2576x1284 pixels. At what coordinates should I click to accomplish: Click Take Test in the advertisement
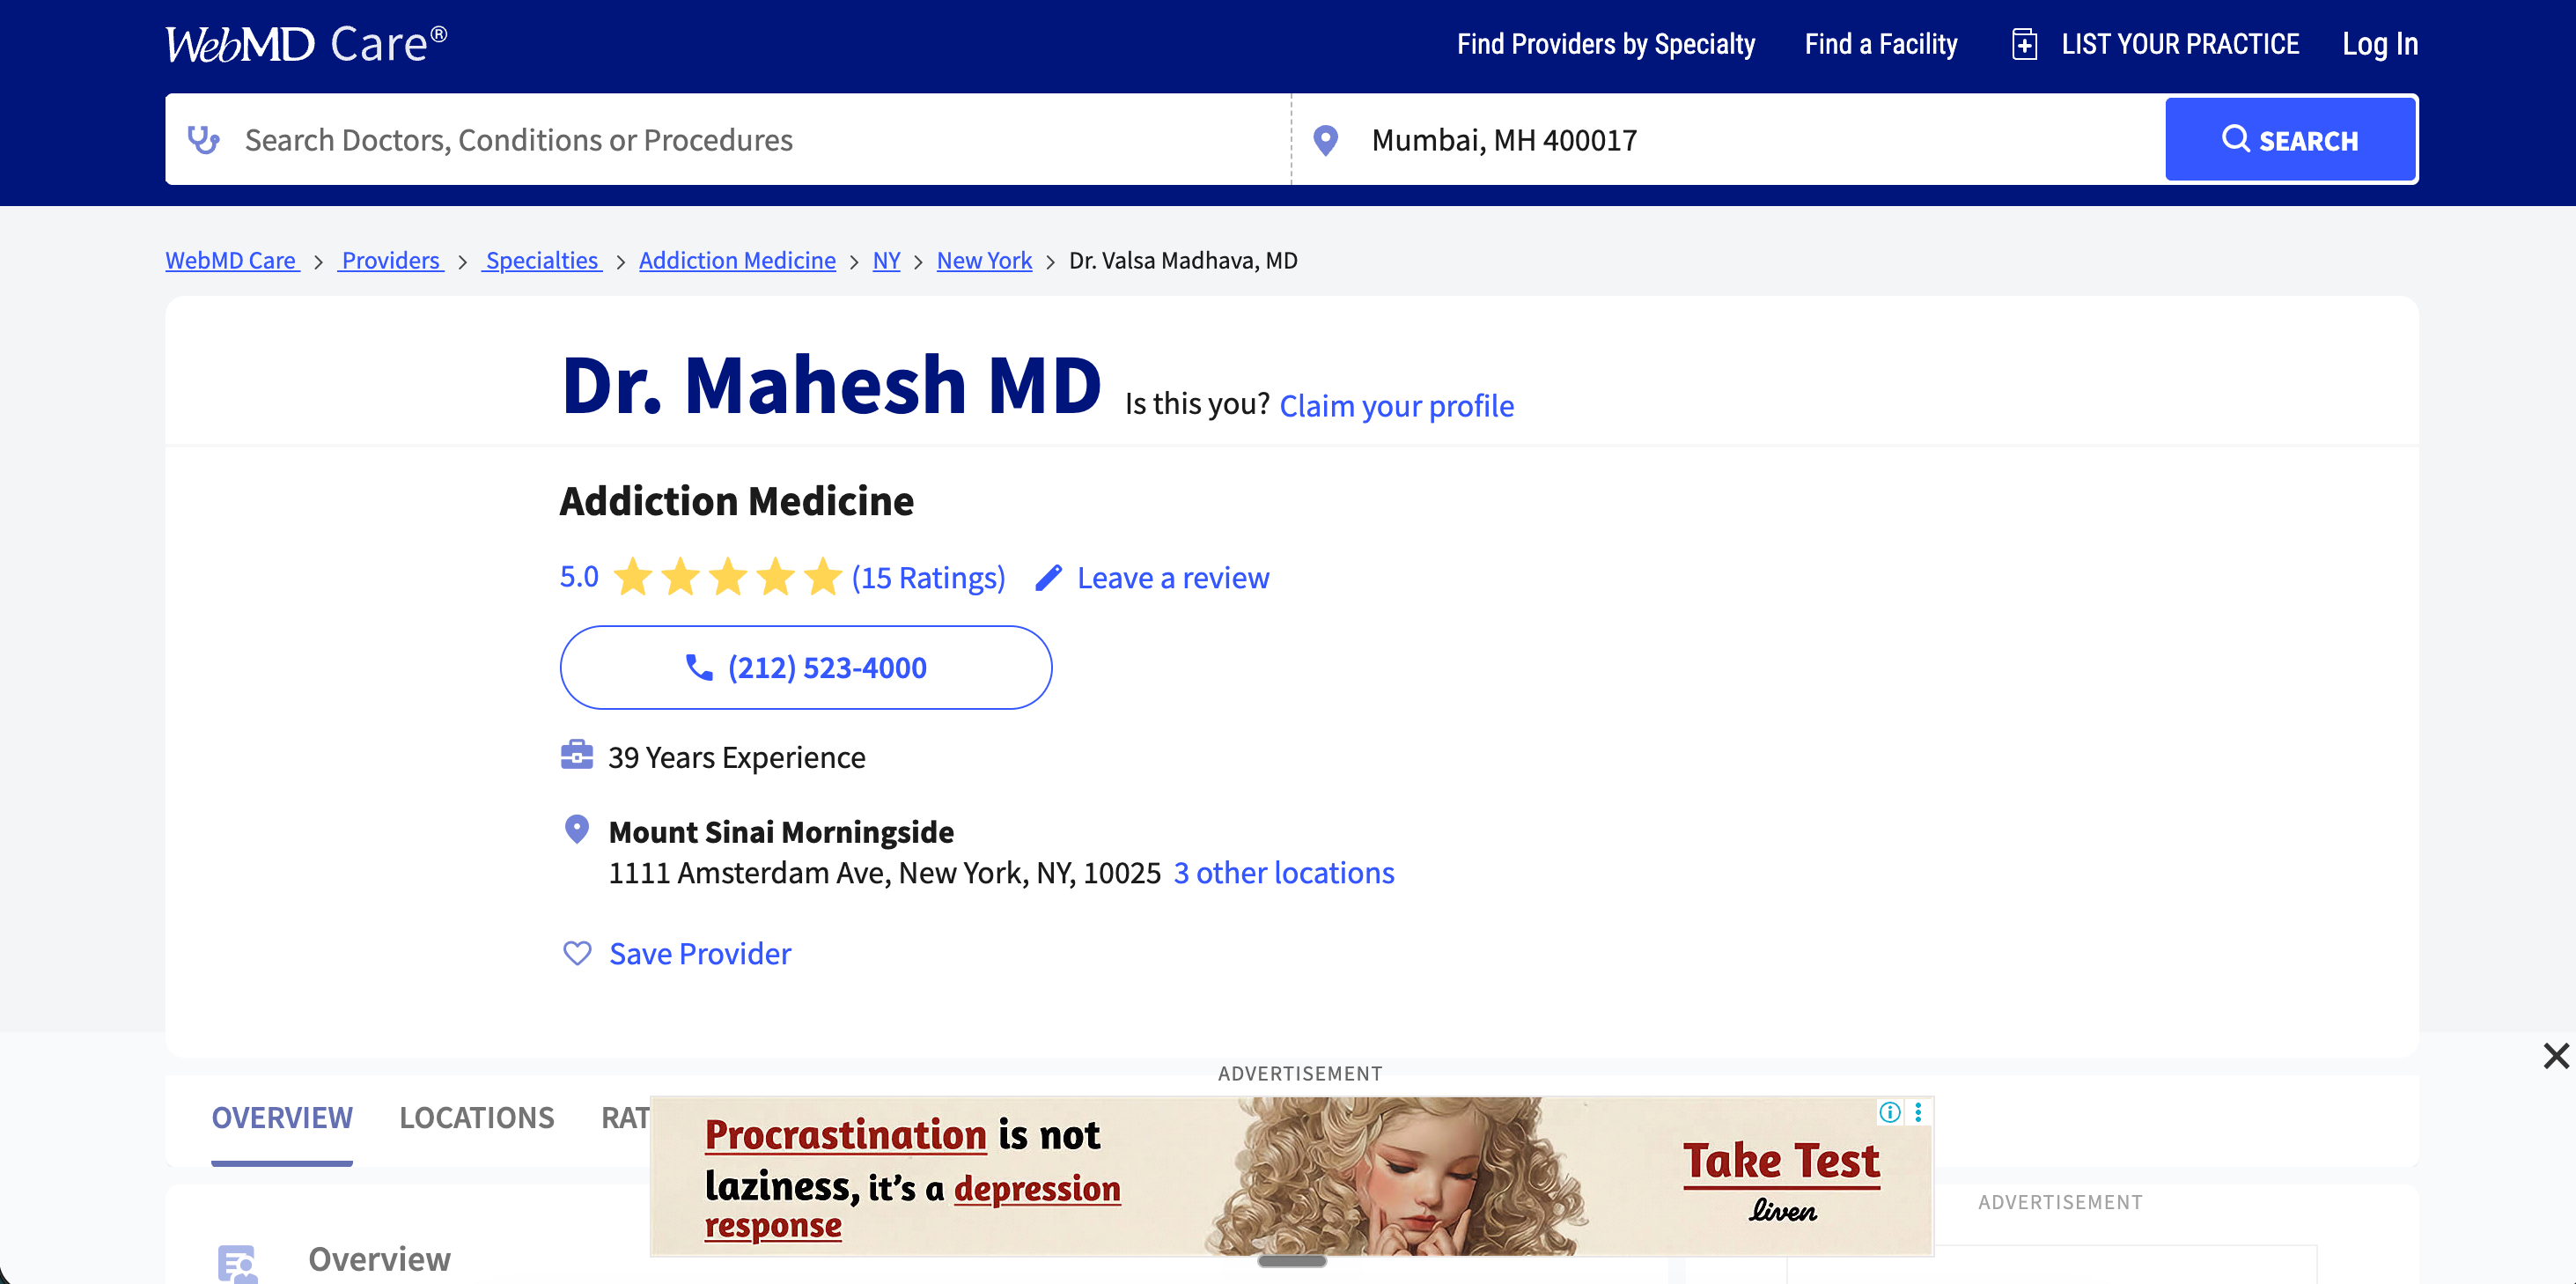[x=1781, y=1162]
